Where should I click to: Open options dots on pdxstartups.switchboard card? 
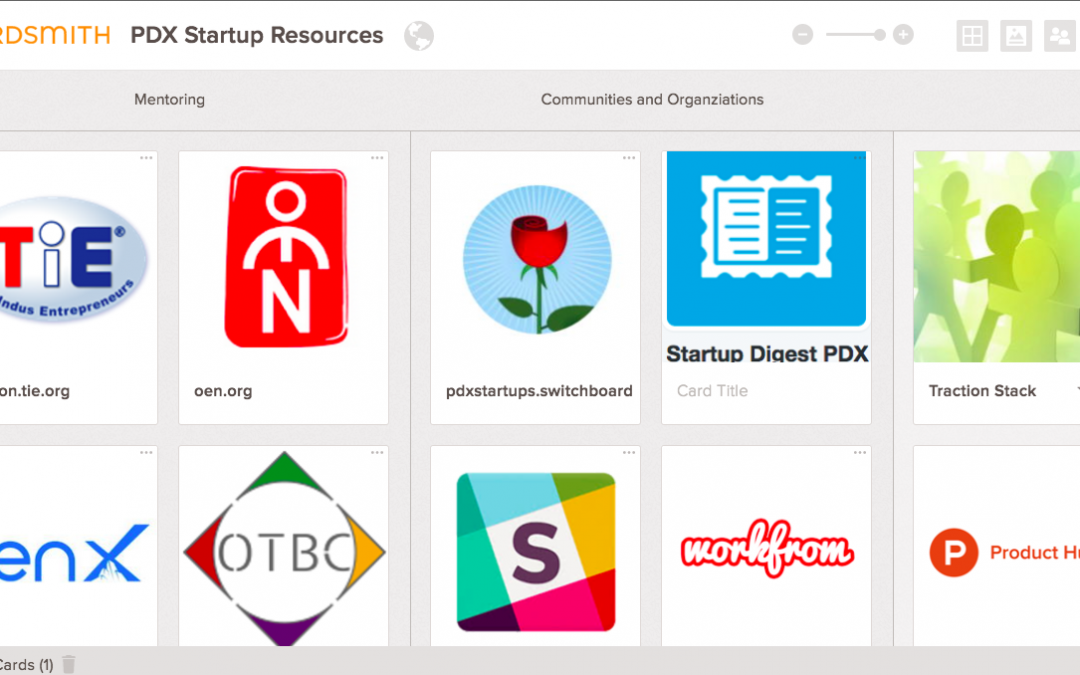(629, 158)
